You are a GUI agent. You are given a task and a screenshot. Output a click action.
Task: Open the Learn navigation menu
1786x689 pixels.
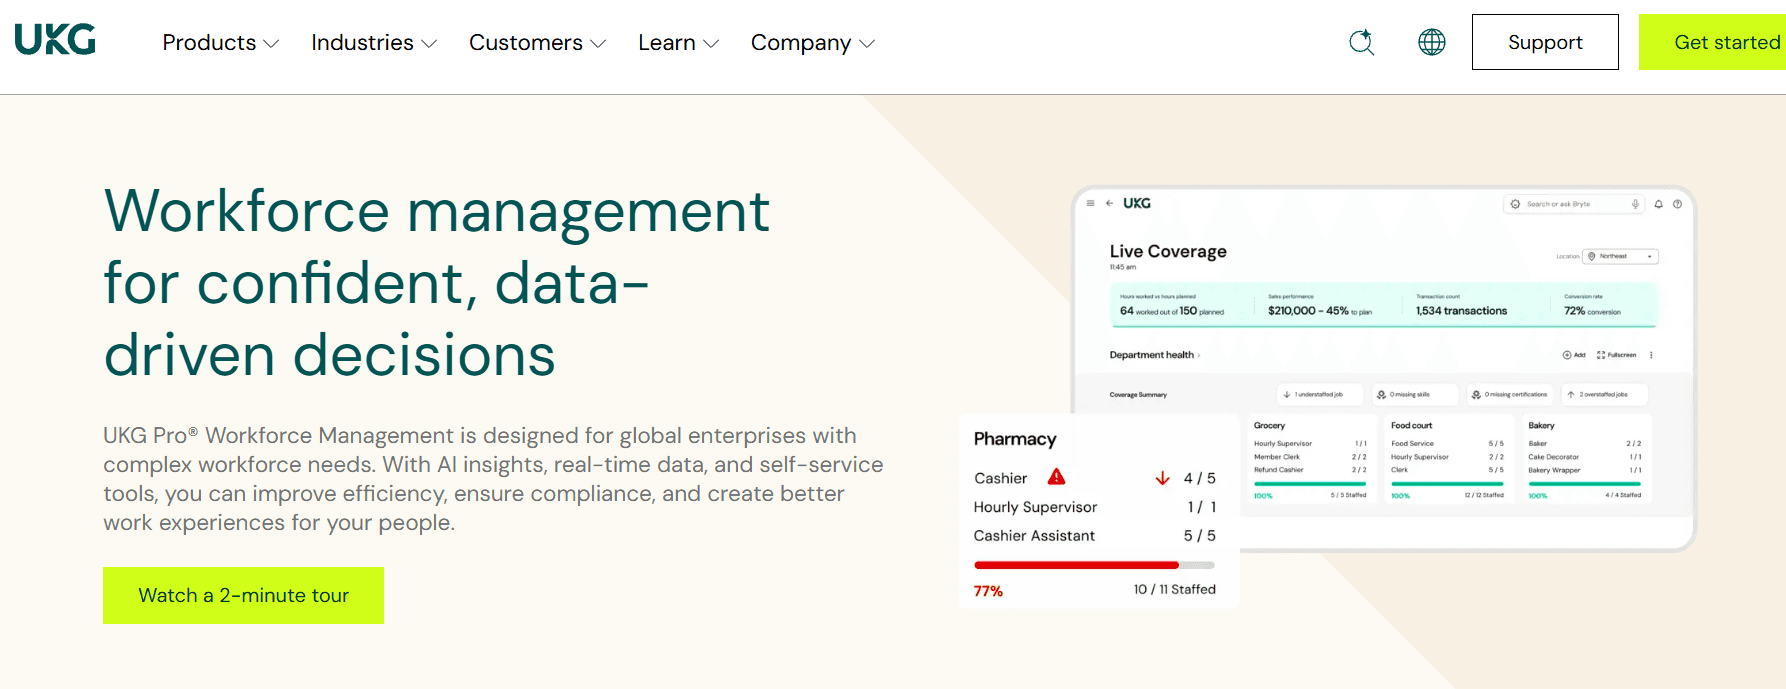point(678,43)
